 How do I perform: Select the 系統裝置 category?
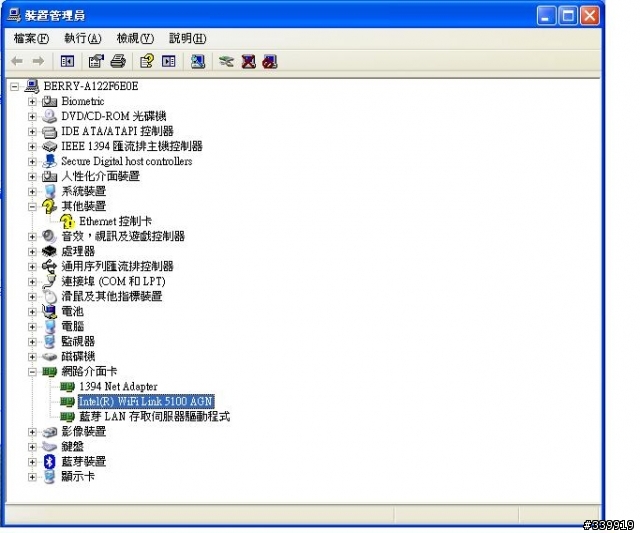click(x=84, y=191)
